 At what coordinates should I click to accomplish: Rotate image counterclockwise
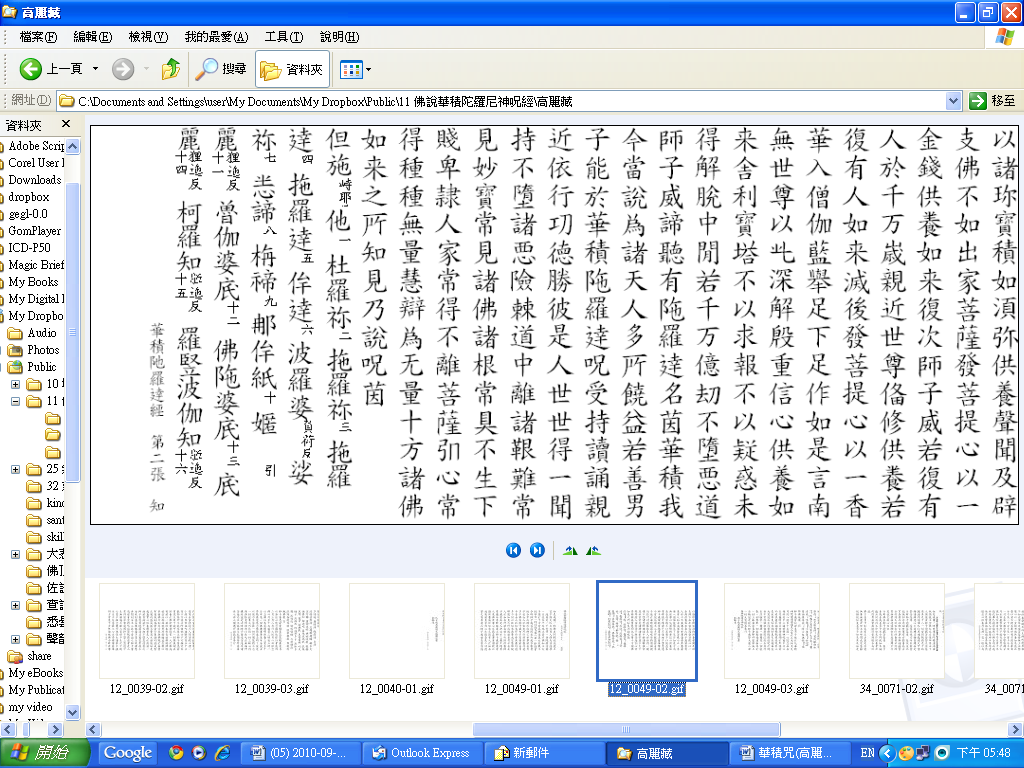click(x=594, y=550)
